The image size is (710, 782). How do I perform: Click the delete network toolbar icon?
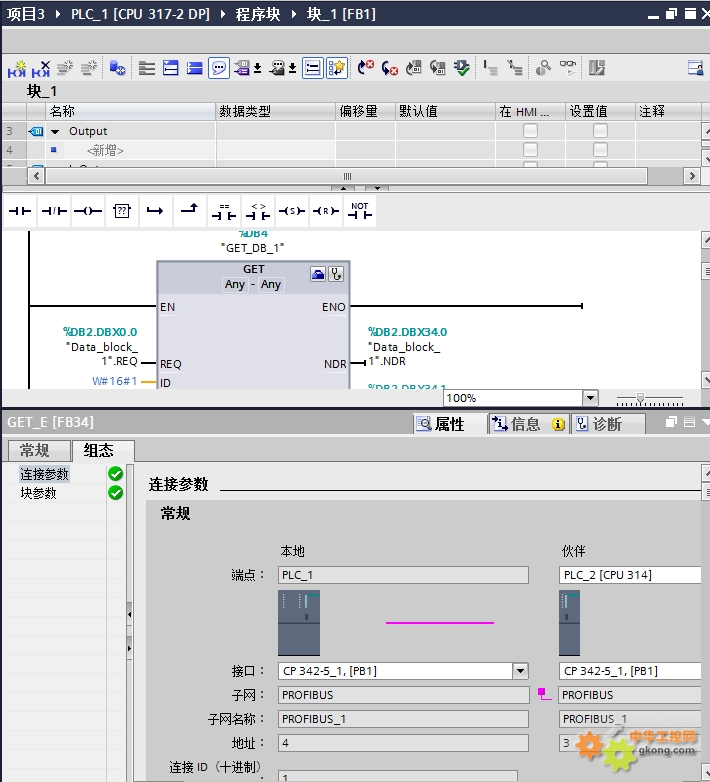41,68
